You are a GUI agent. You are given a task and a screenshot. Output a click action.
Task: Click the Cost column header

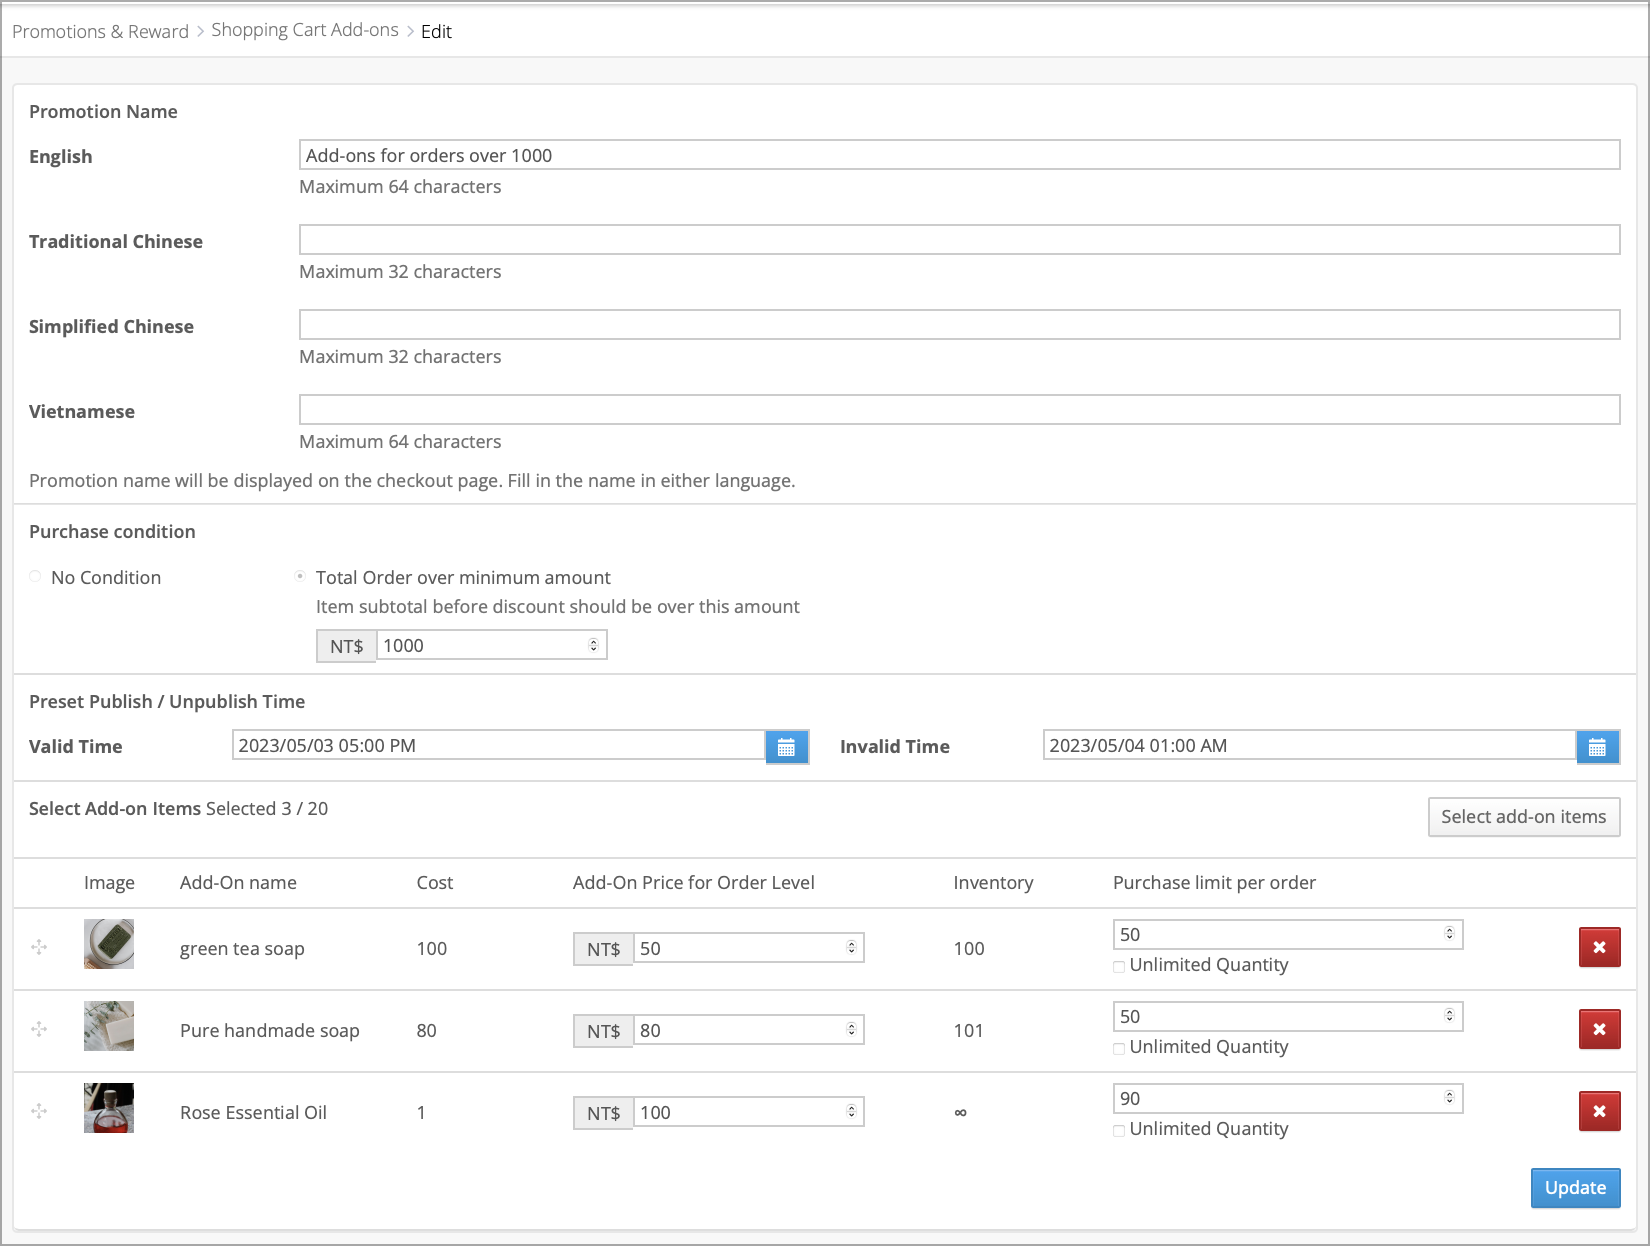pyautogui.click(x=435, y=883)
